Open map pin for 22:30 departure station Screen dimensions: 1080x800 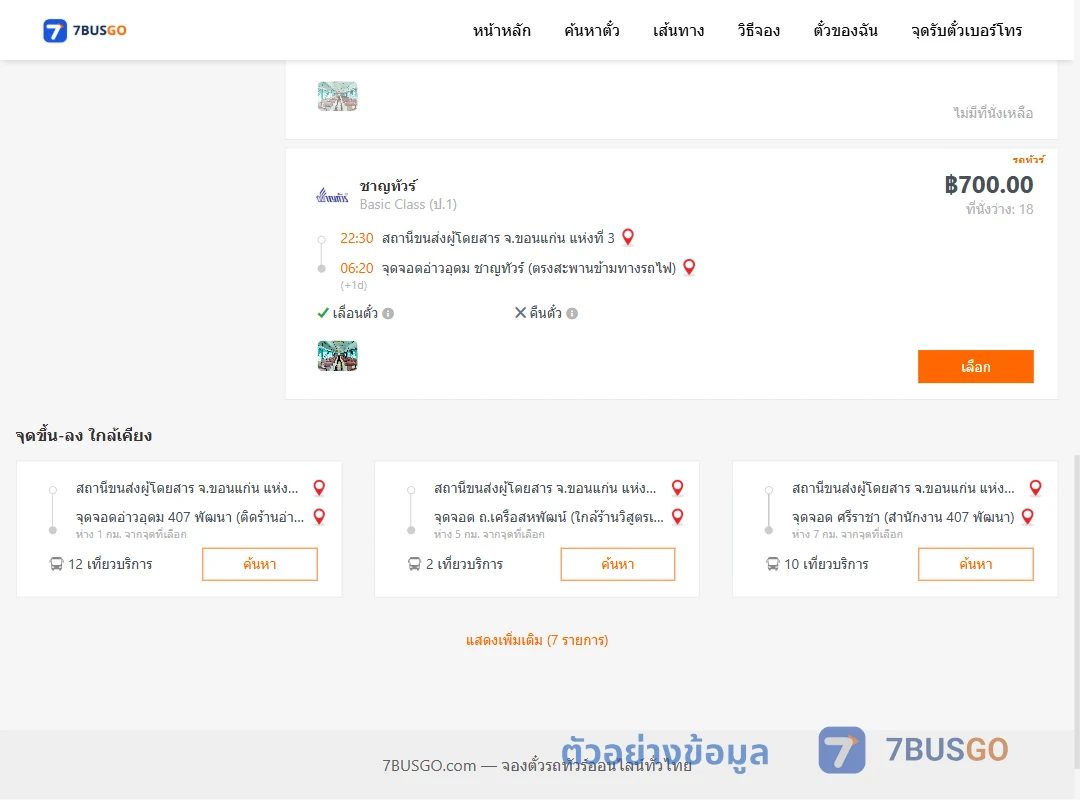coord(627,237)
